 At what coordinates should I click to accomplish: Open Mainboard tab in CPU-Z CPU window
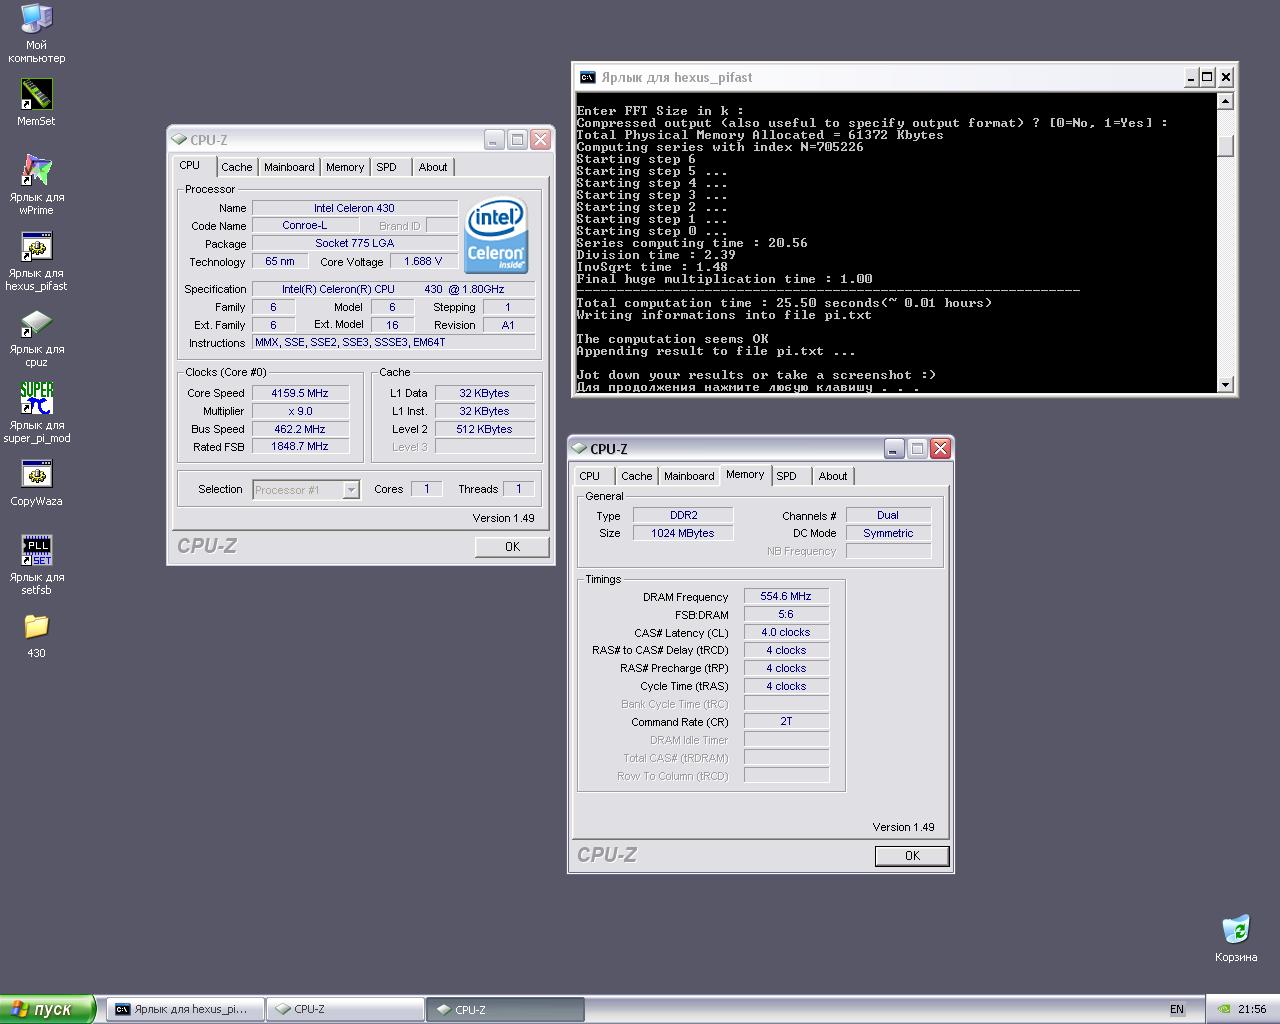tap(289, 167)
